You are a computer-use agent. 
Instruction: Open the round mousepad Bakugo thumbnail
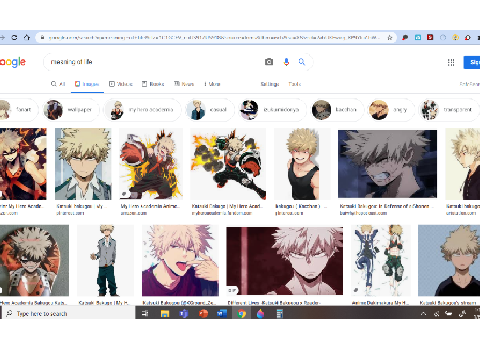pyautogui.click(x=34, y=260)
